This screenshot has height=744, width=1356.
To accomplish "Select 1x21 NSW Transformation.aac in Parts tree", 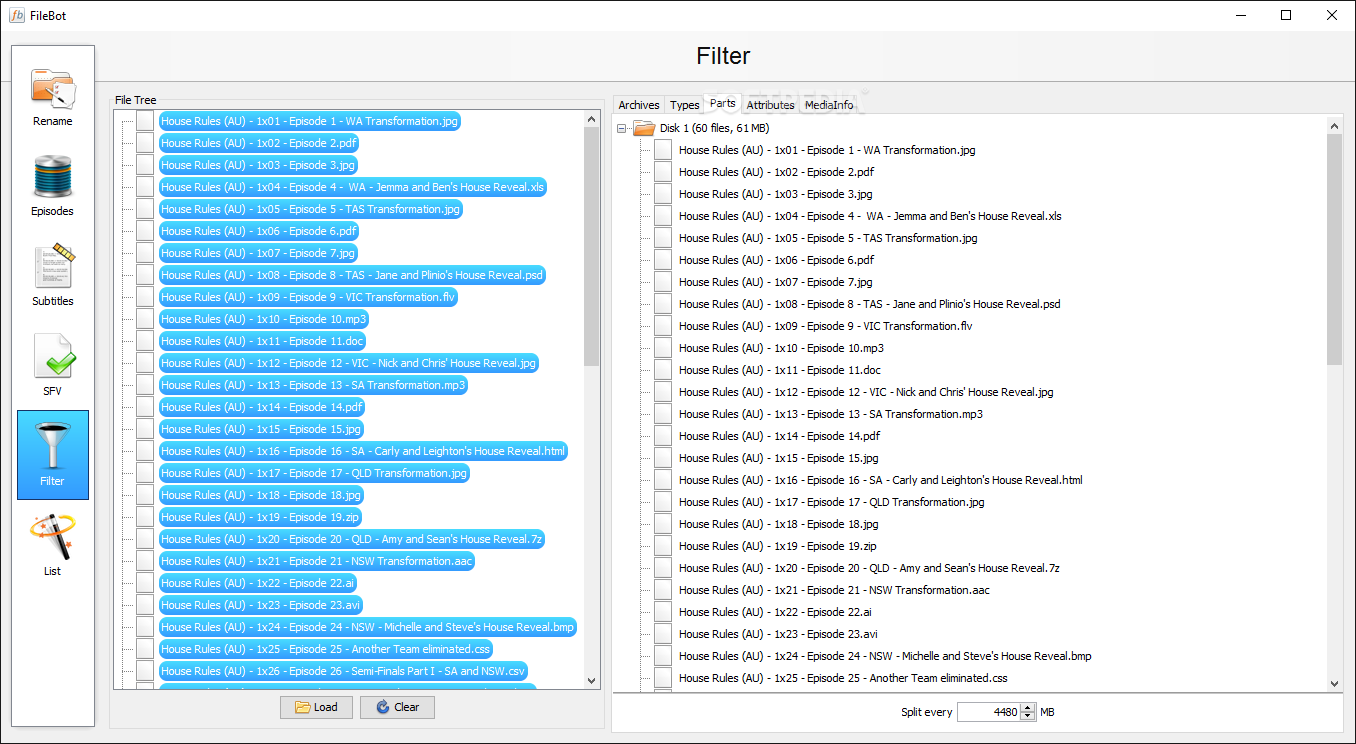I will pos(834,590).
